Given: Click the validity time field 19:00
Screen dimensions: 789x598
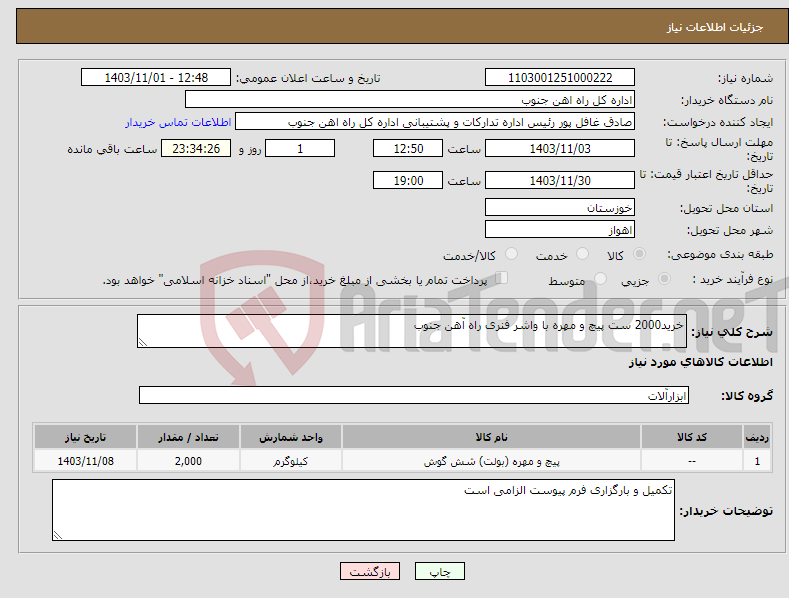Looking at the screenshot, I should (408, 180).
